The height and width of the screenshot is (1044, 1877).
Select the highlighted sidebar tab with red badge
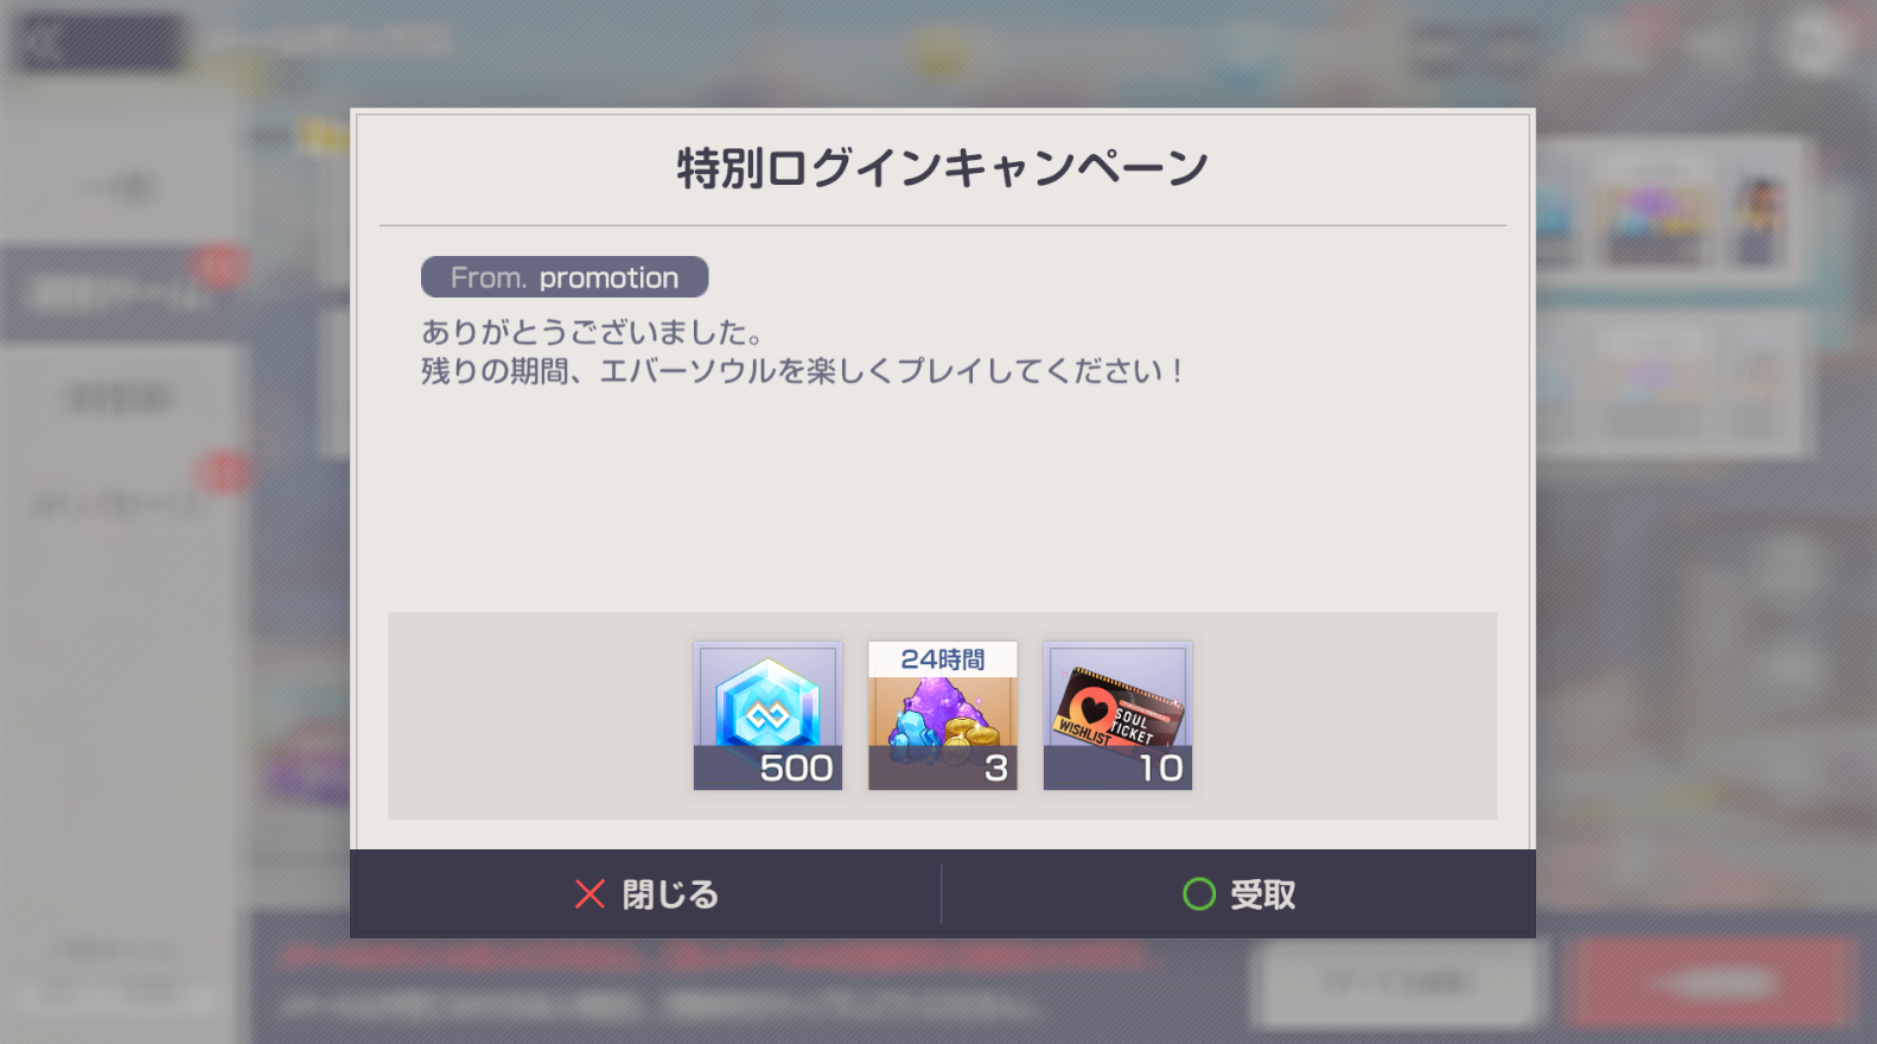[120, 293]
